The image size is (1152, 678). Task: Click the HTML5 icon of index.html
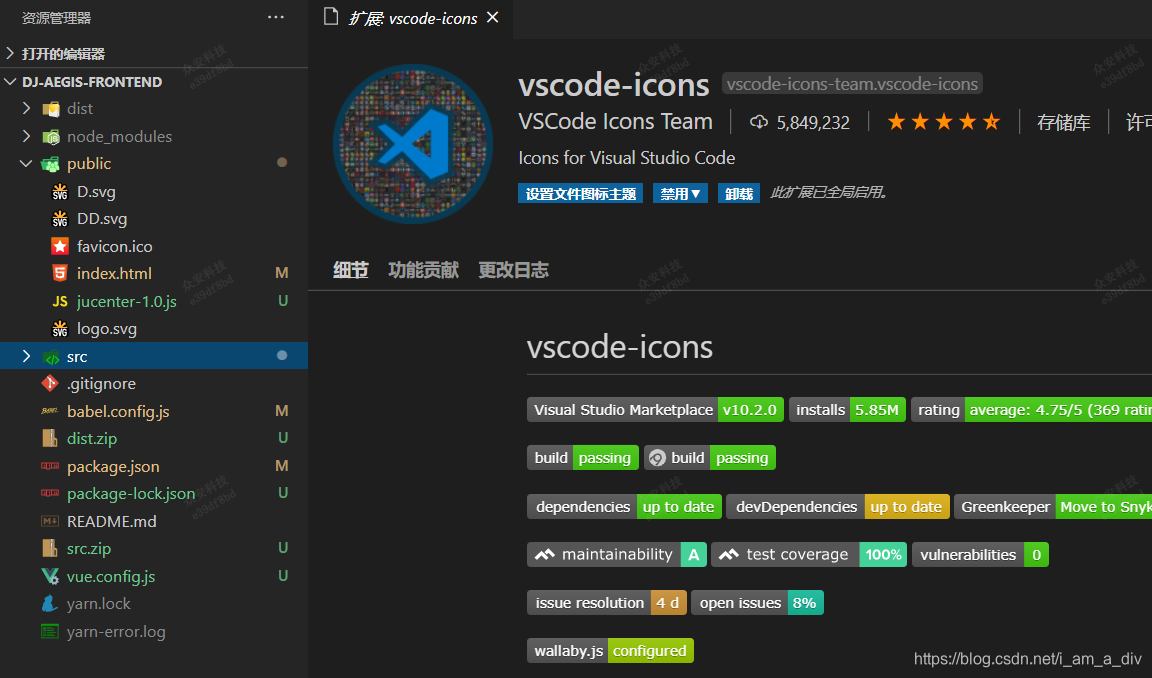[60, 273]
